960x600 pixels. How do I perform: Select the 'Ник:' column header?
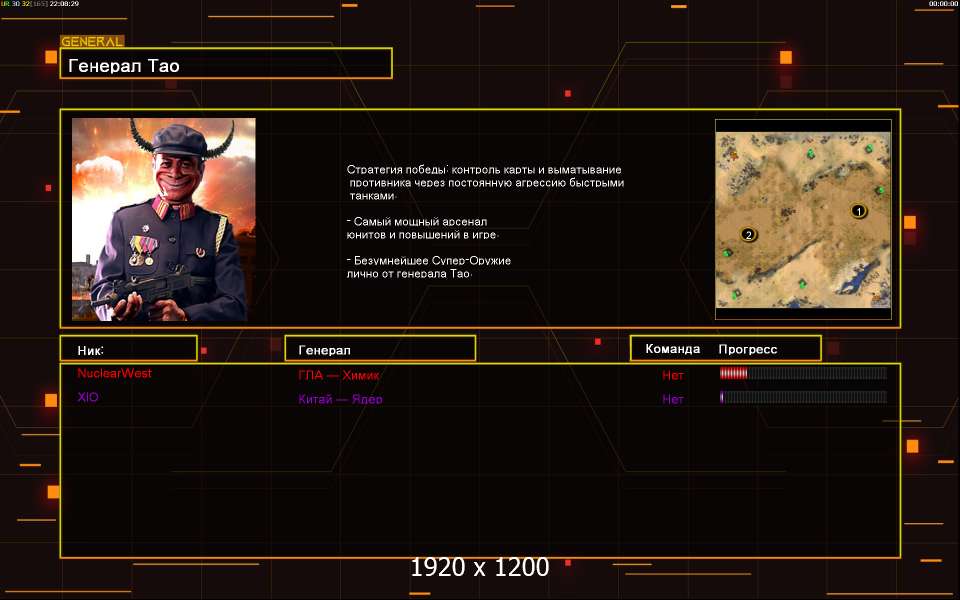click(129, 348)
